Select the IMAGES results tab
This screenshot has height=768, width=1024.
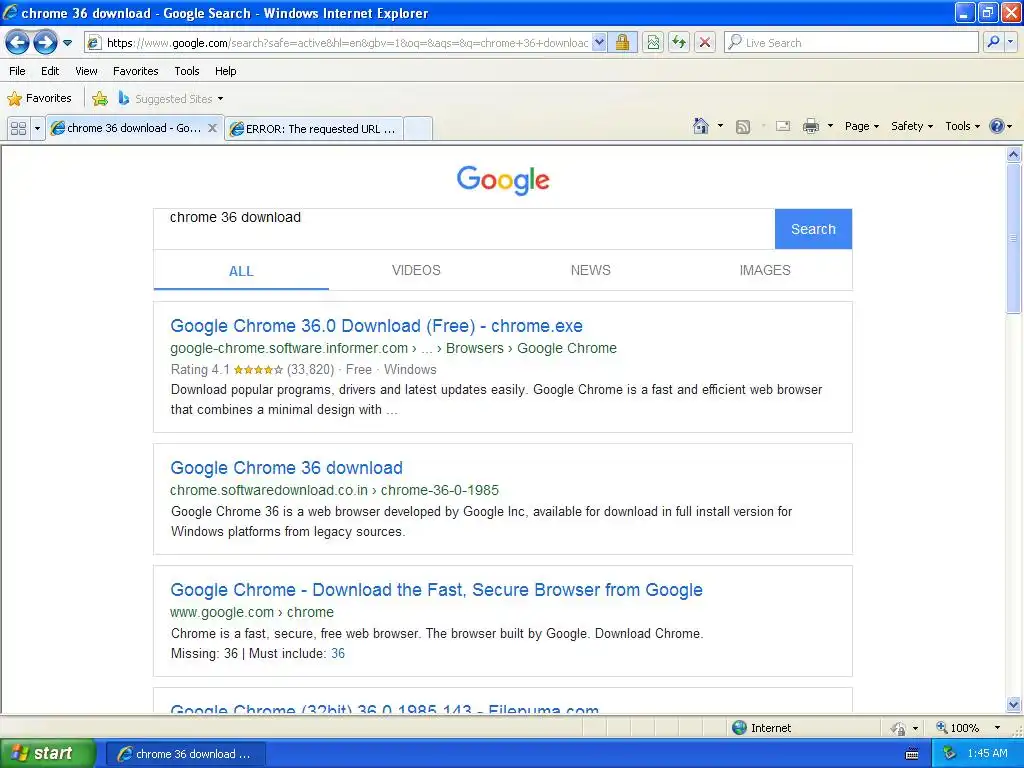(765, 270)
